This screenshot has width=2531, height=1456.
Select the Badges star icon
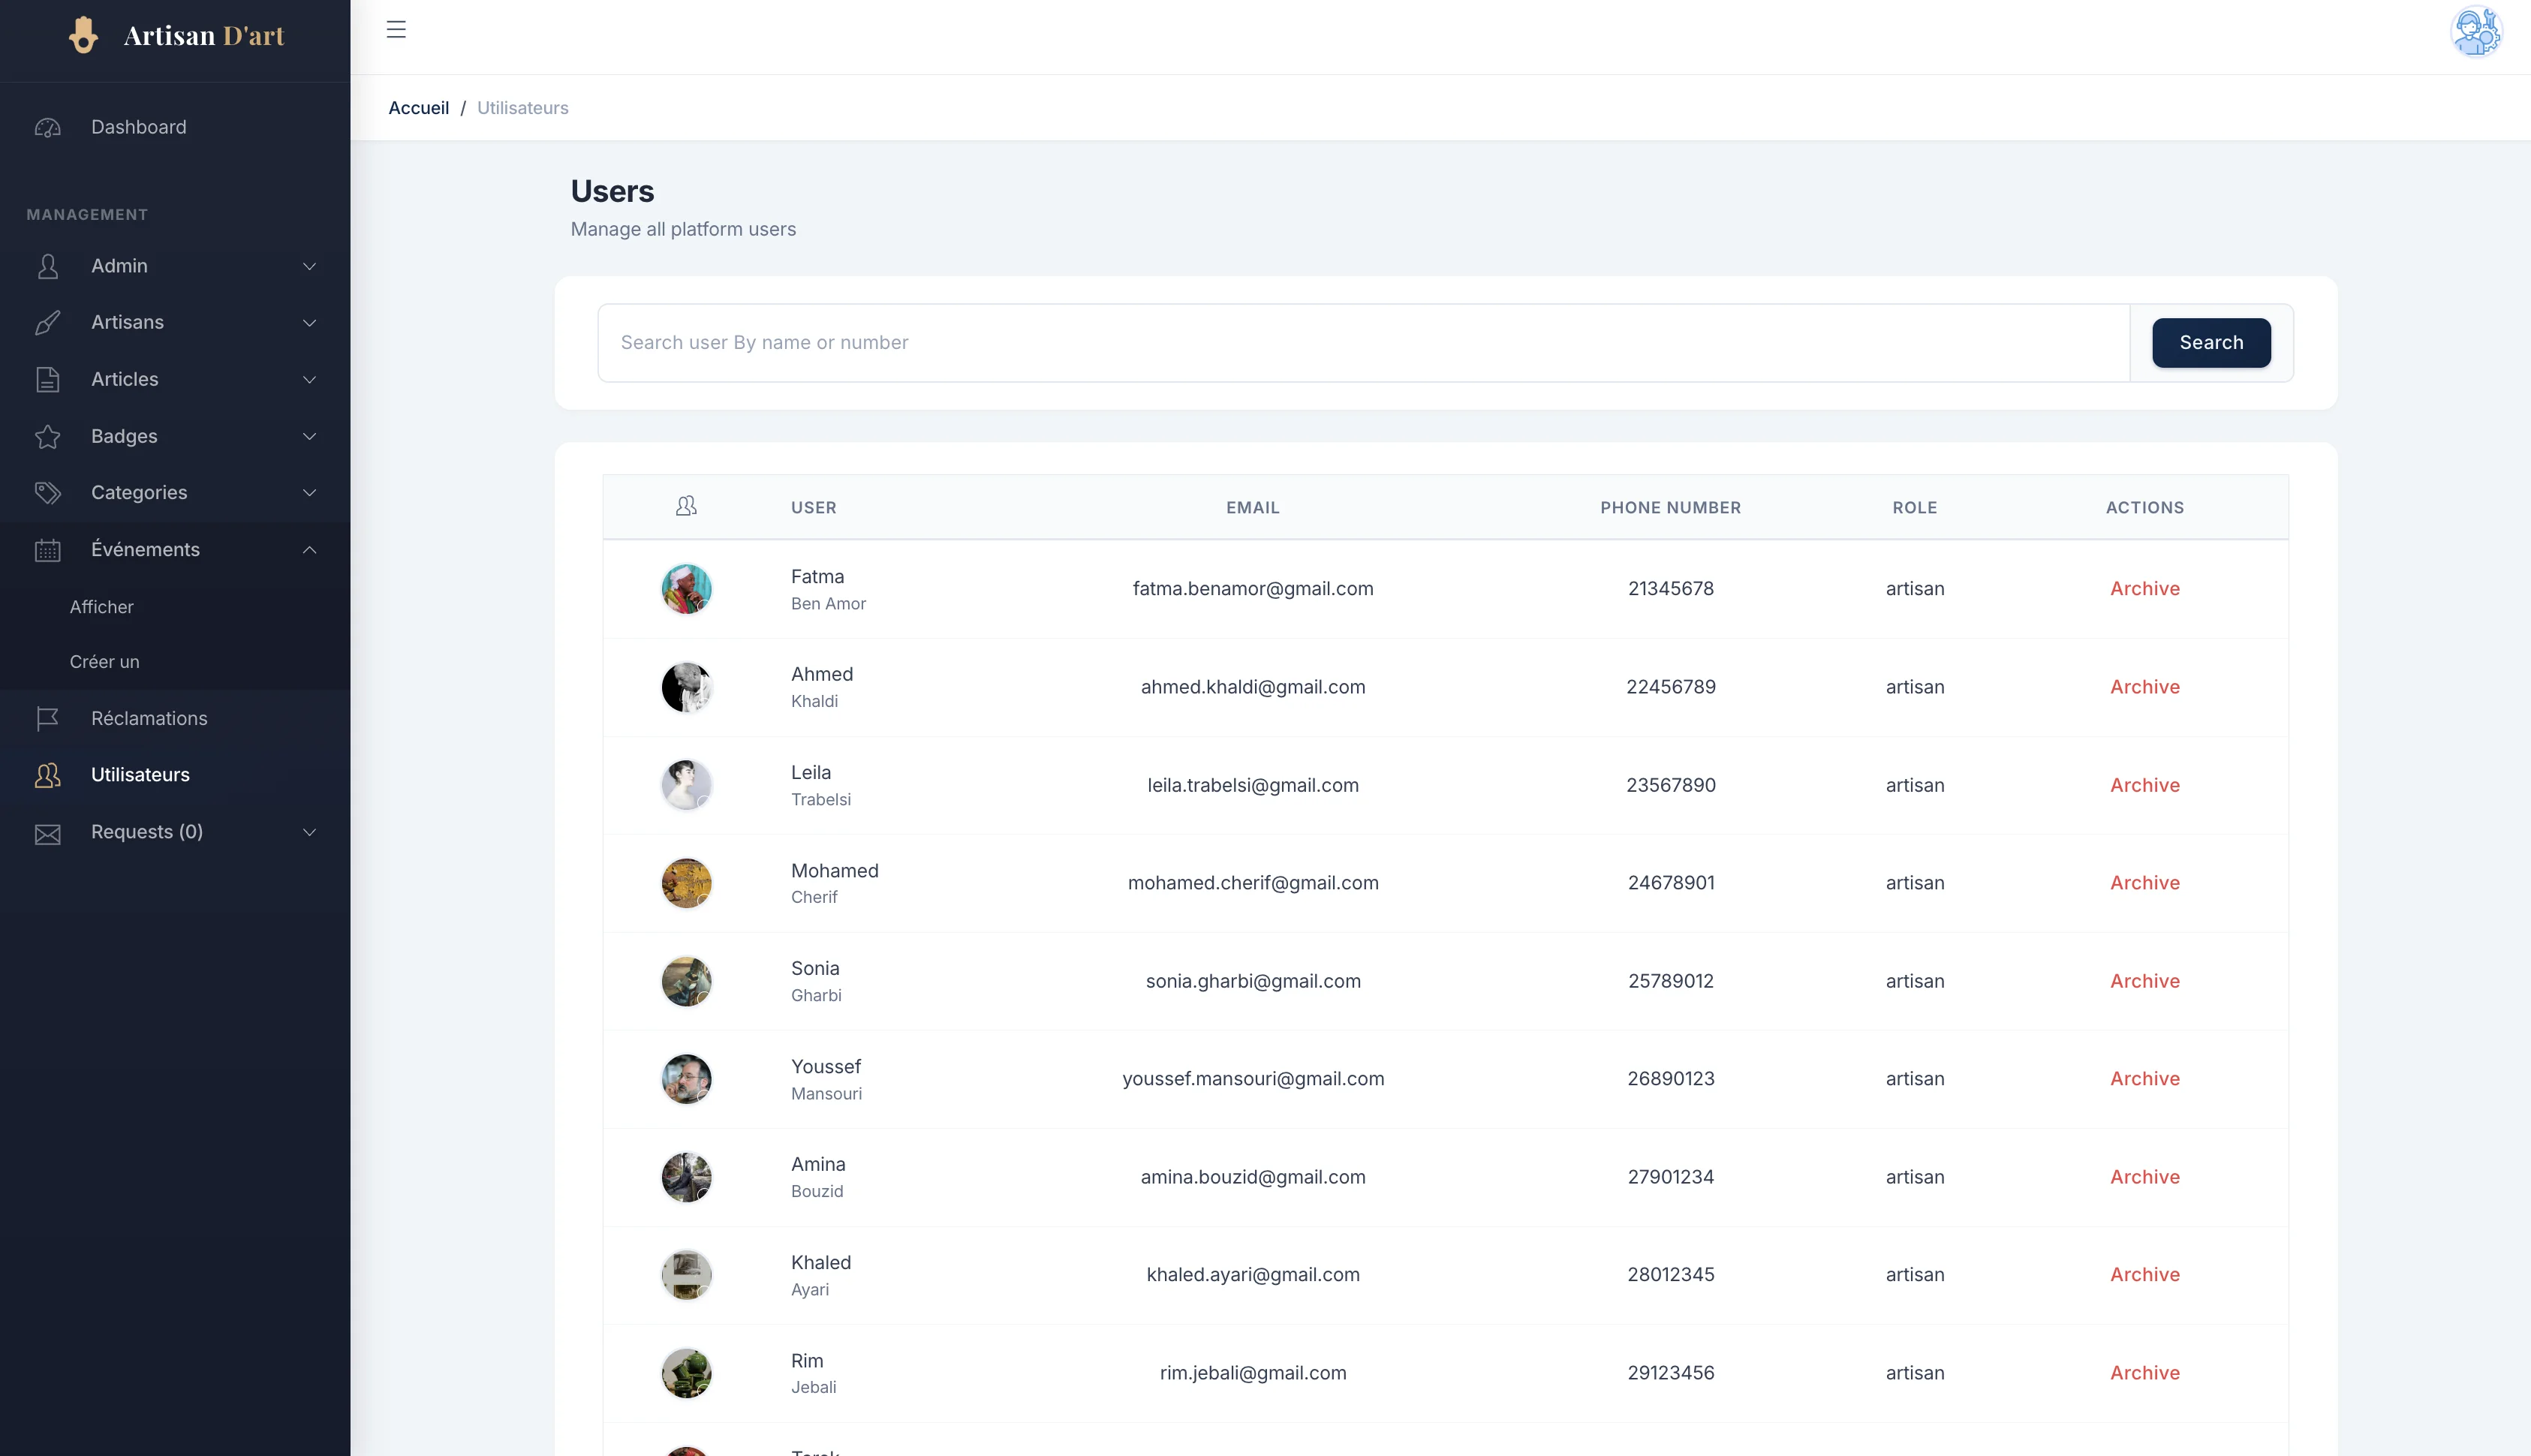[x=49, y=436]
